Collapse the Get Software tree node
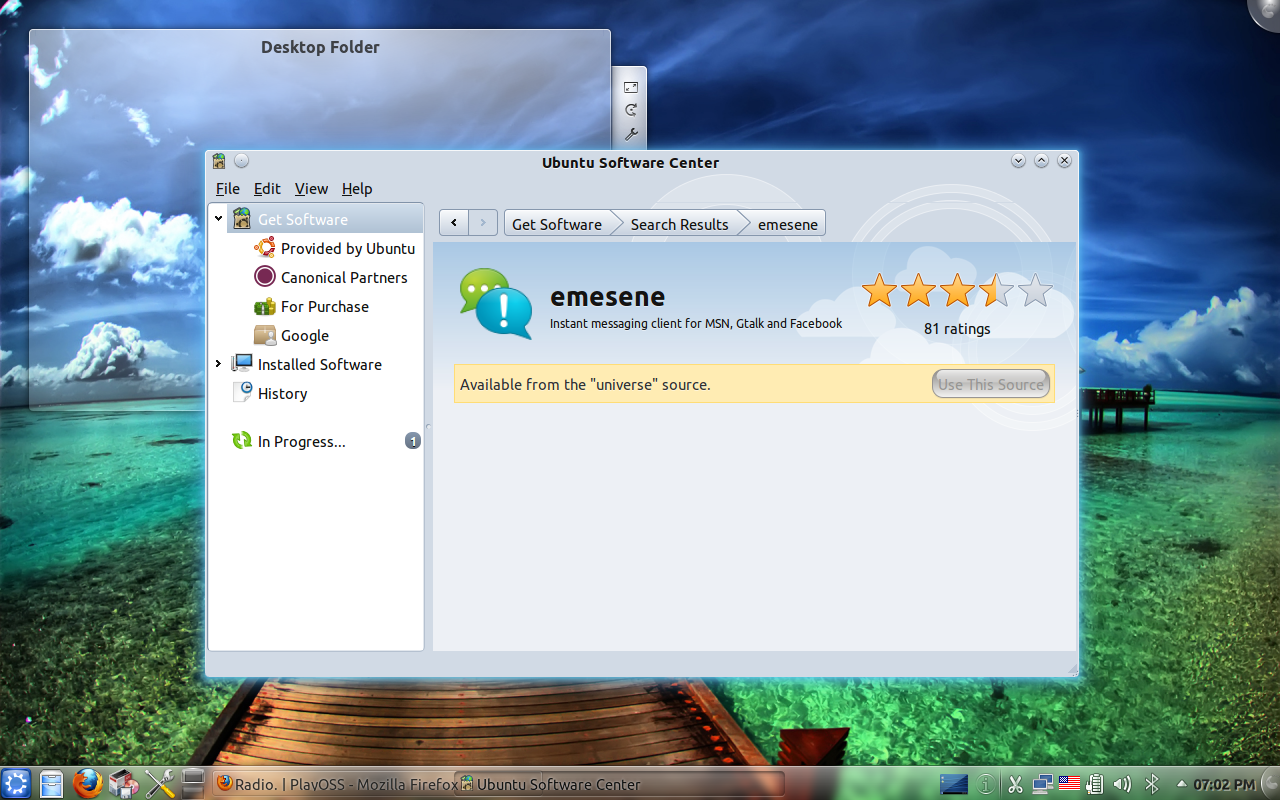1280x800 pixels. coord(218,218)
